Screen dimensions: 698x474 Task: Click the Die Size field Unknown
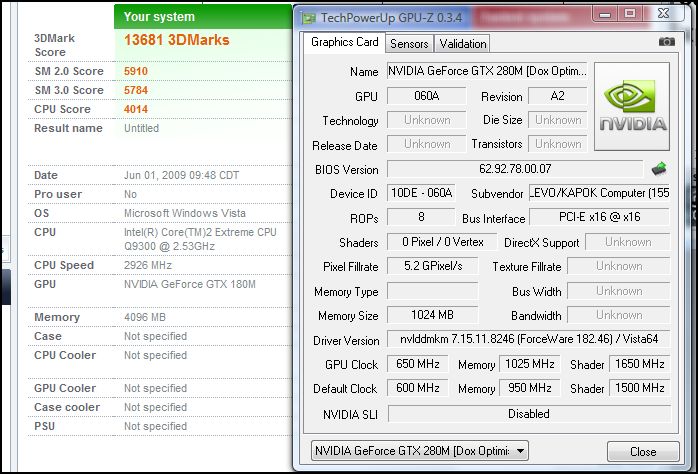tap(558, 120)
